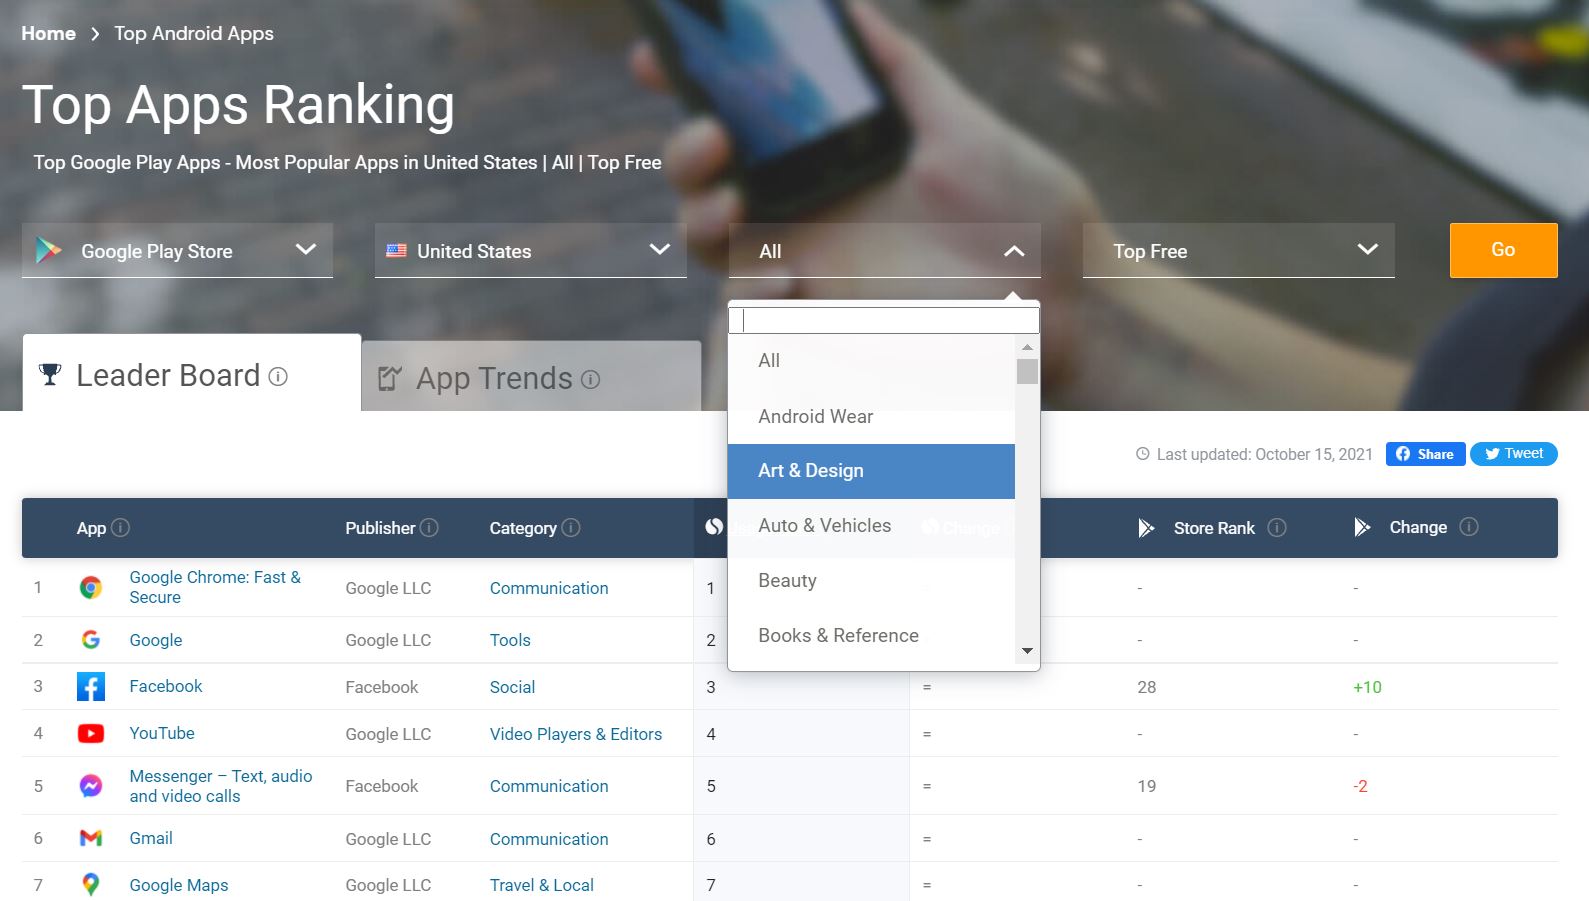This screenshot has height=901, width=1589.
Task: Click the YouTube app icon
Action: click(91, 734)
